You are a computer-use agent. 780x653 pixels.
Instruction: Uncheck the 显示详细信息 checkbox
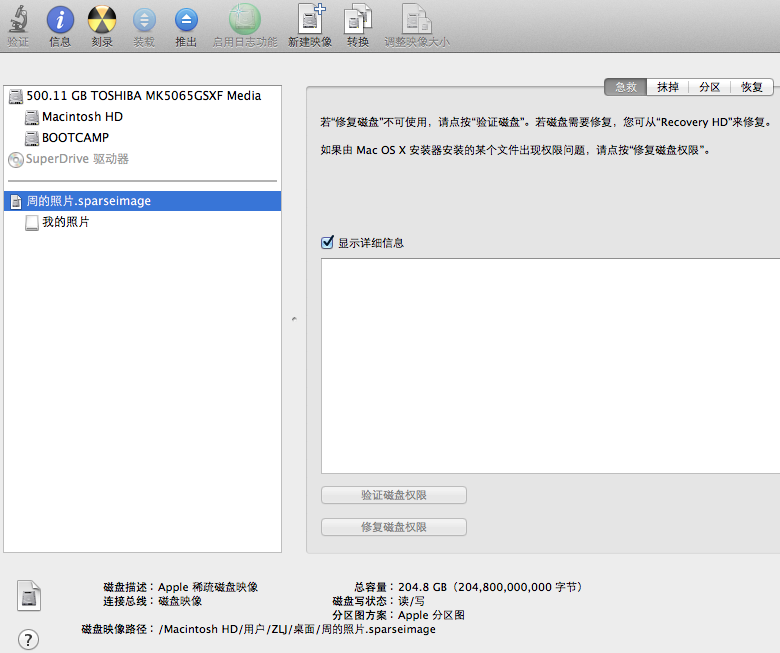click(x=327, y=243)
